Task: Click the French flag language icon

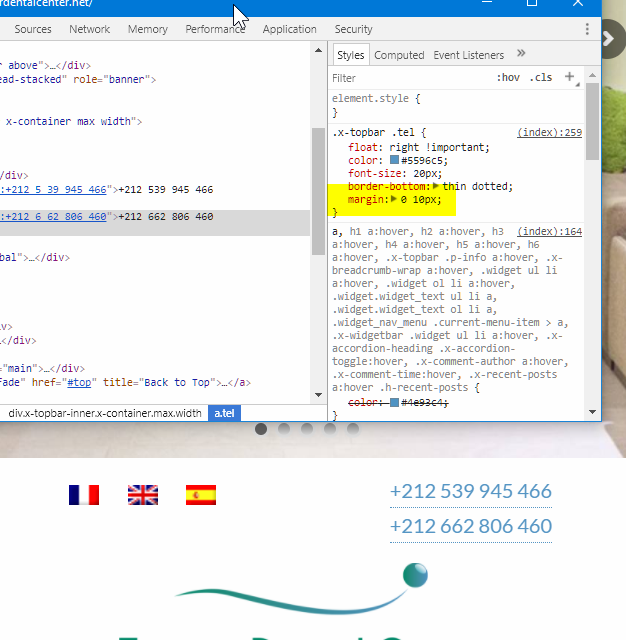Action: [x=84, y=494]
